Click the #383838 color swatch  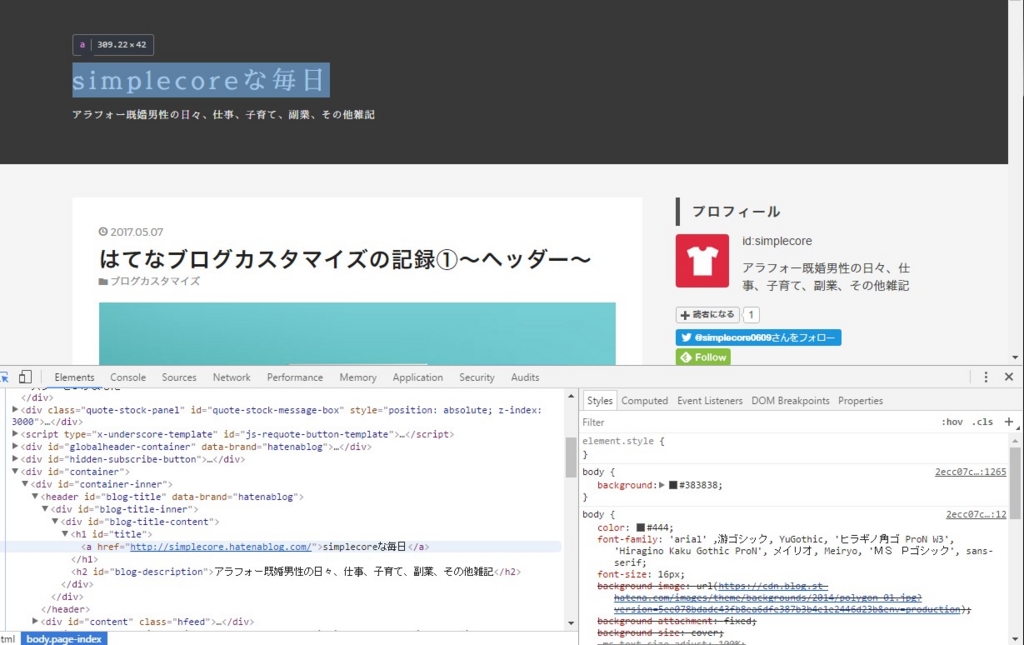(674, 484)
